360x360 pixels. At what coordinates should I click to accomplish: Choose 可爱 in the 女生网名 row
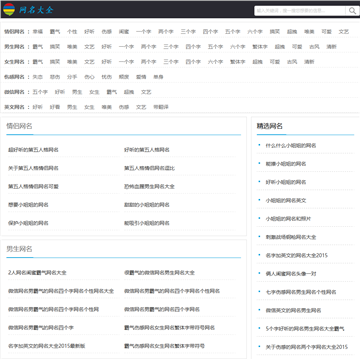pos(275,62)
